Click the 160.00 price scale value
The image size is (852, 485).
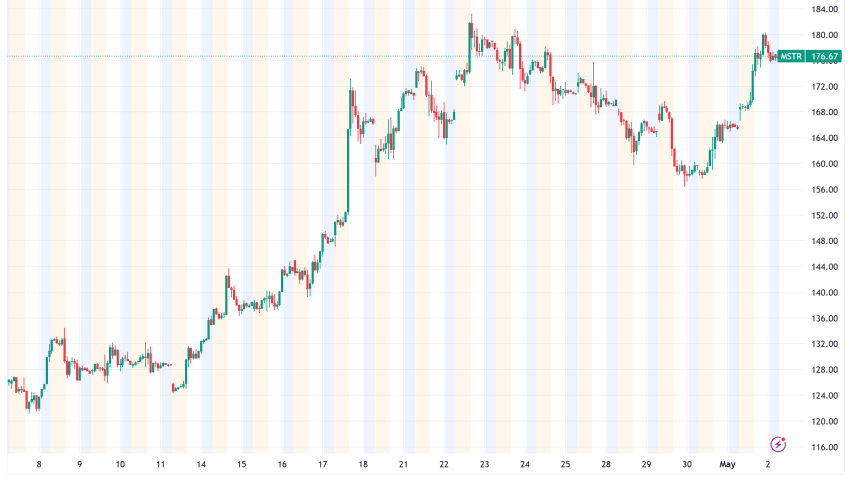[x=824, y=164]
